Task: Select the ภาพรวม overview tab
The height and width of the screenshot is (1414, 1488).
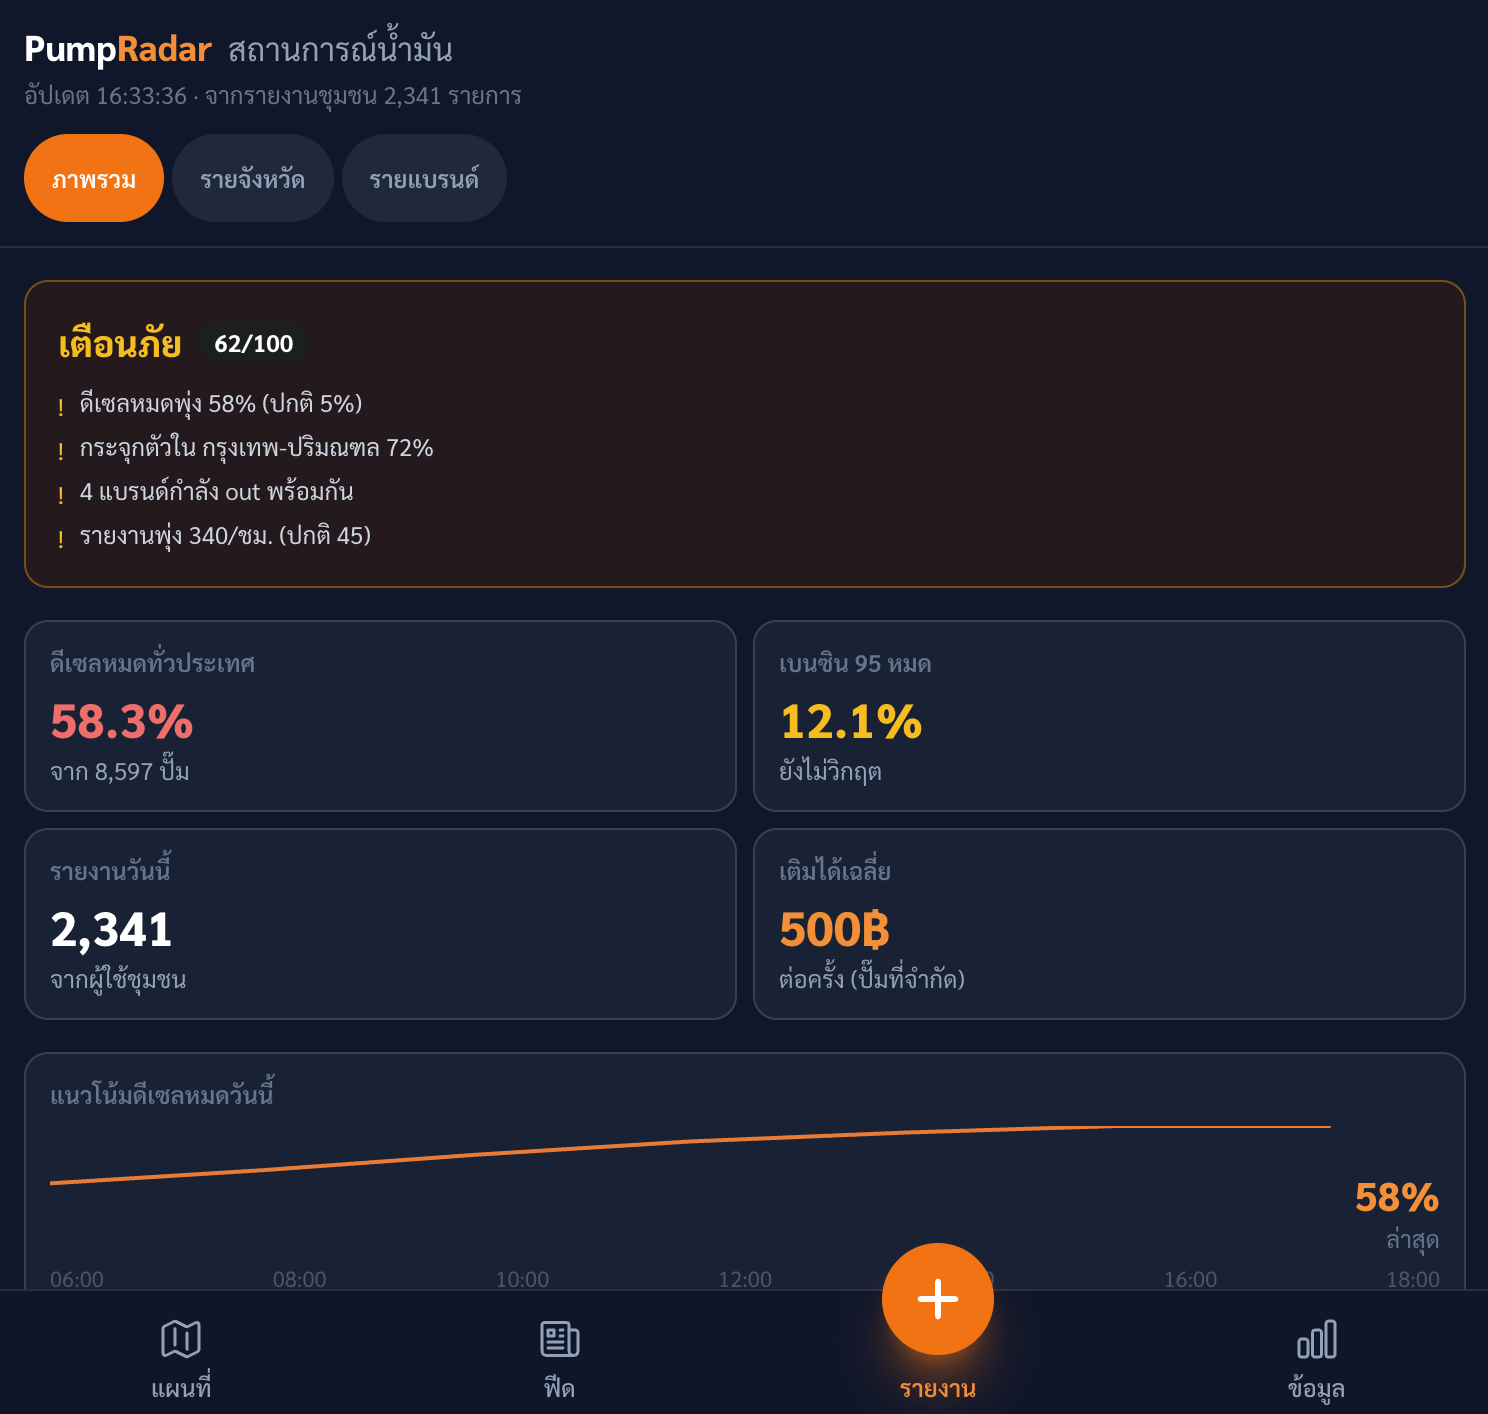Action: point(94,179)
